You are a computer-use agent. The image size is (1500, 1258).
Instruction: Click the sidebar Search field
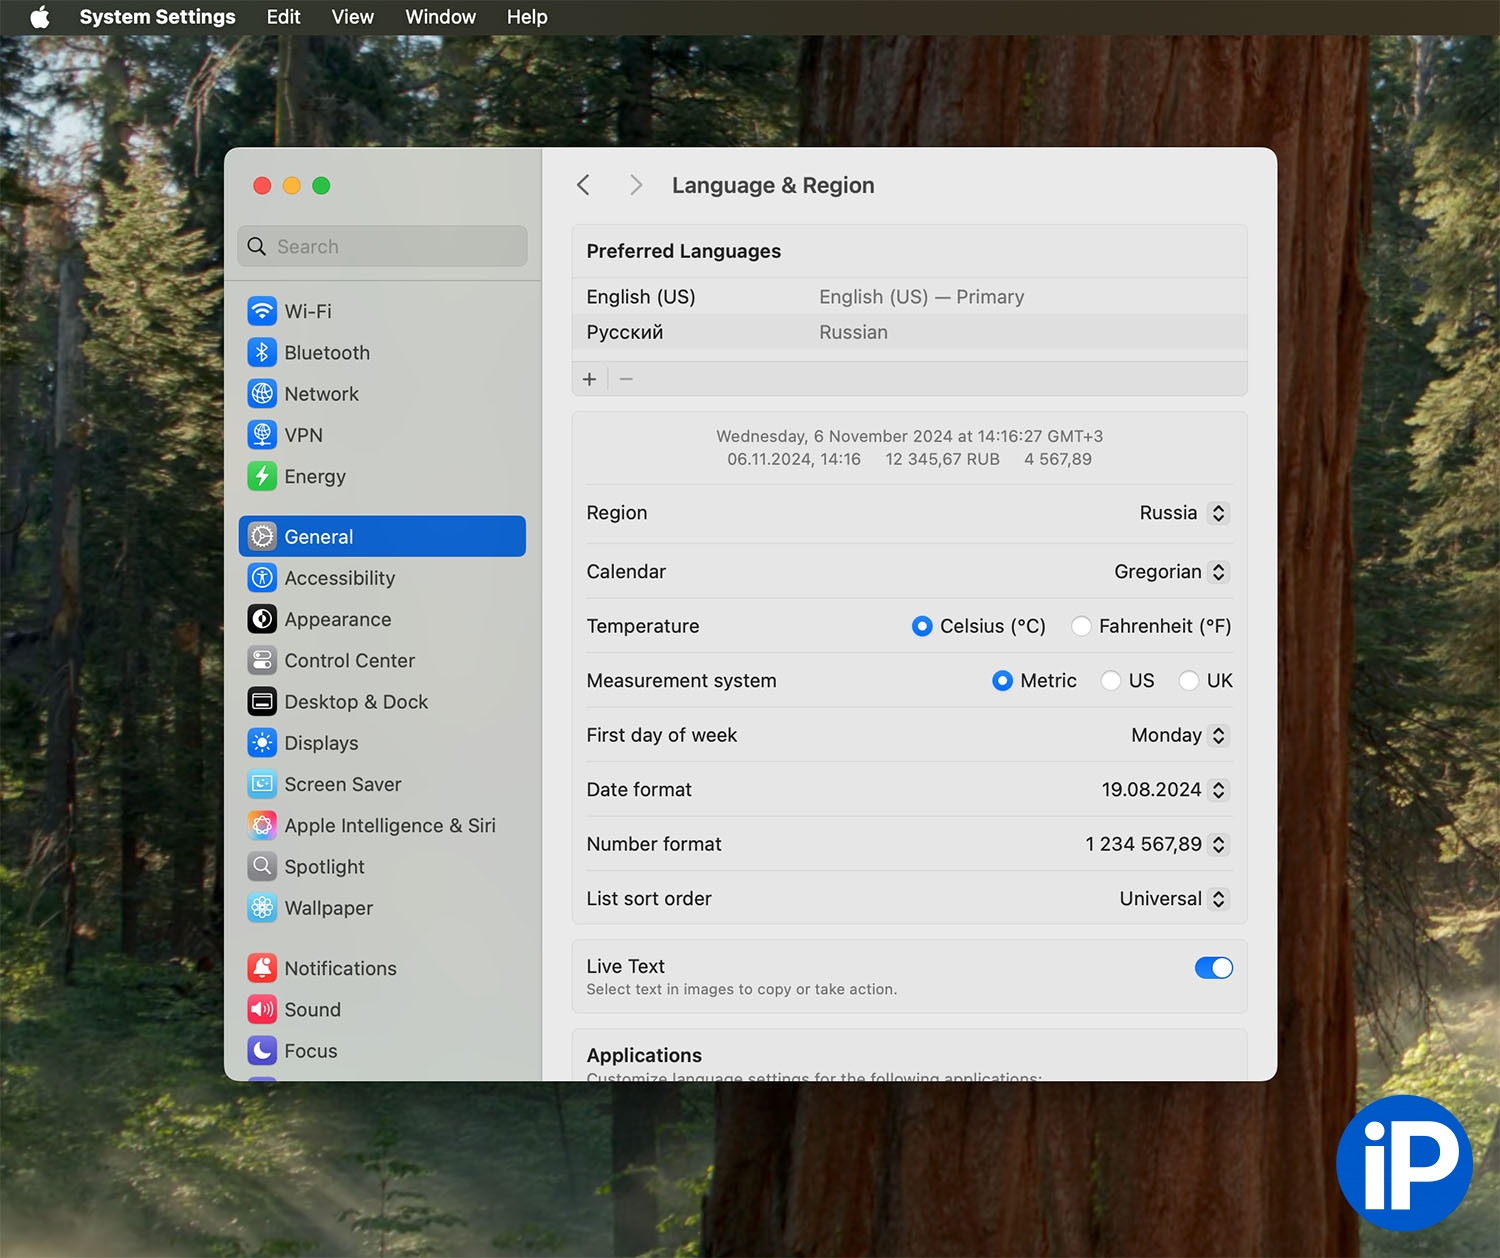click(383, 246)
